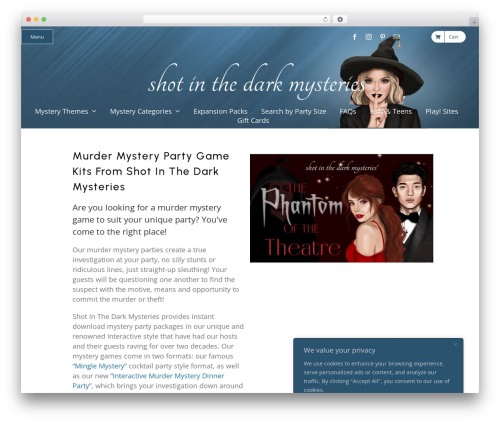Open Mystery Themes menu item
Image resolution: width=500 pixels, height=423 pixels.
pos(61,111)
